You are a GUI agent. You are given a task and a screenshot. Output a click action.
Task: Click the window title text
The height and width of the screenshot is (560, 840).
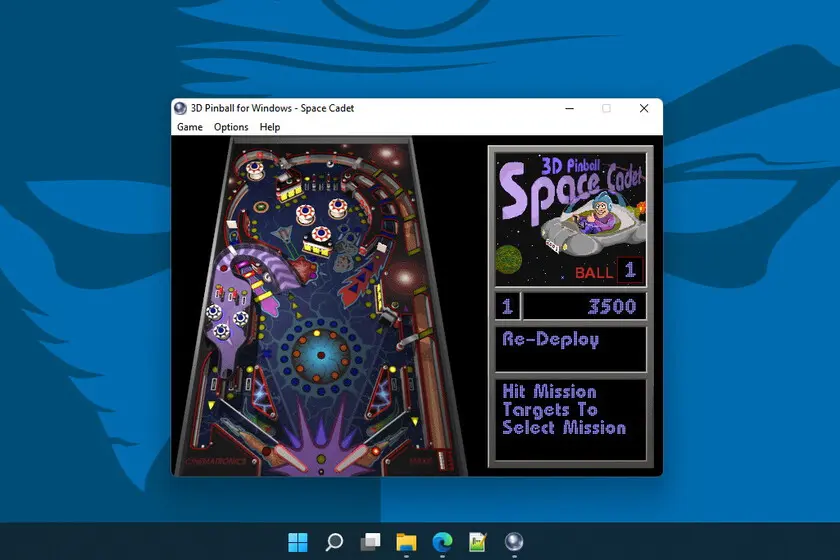click(272, 108)
